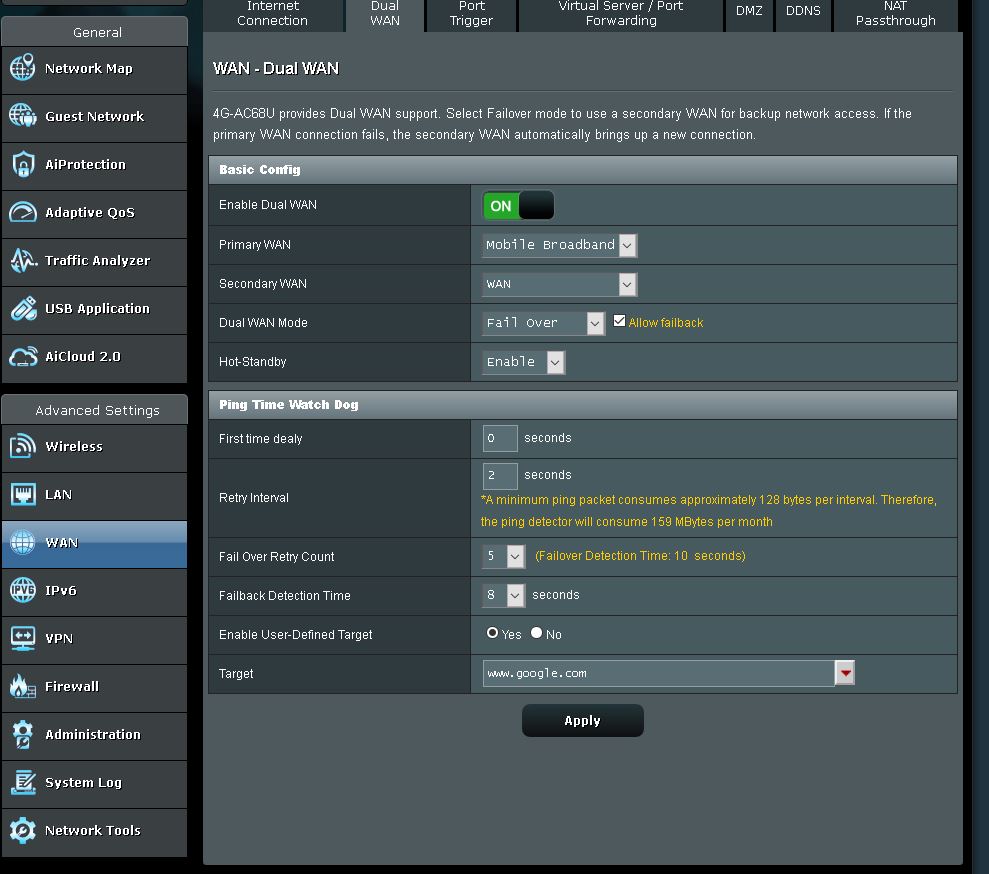Select No for User-Defined Target
Screen dimensions: 989x874
[x=537, y=633]
